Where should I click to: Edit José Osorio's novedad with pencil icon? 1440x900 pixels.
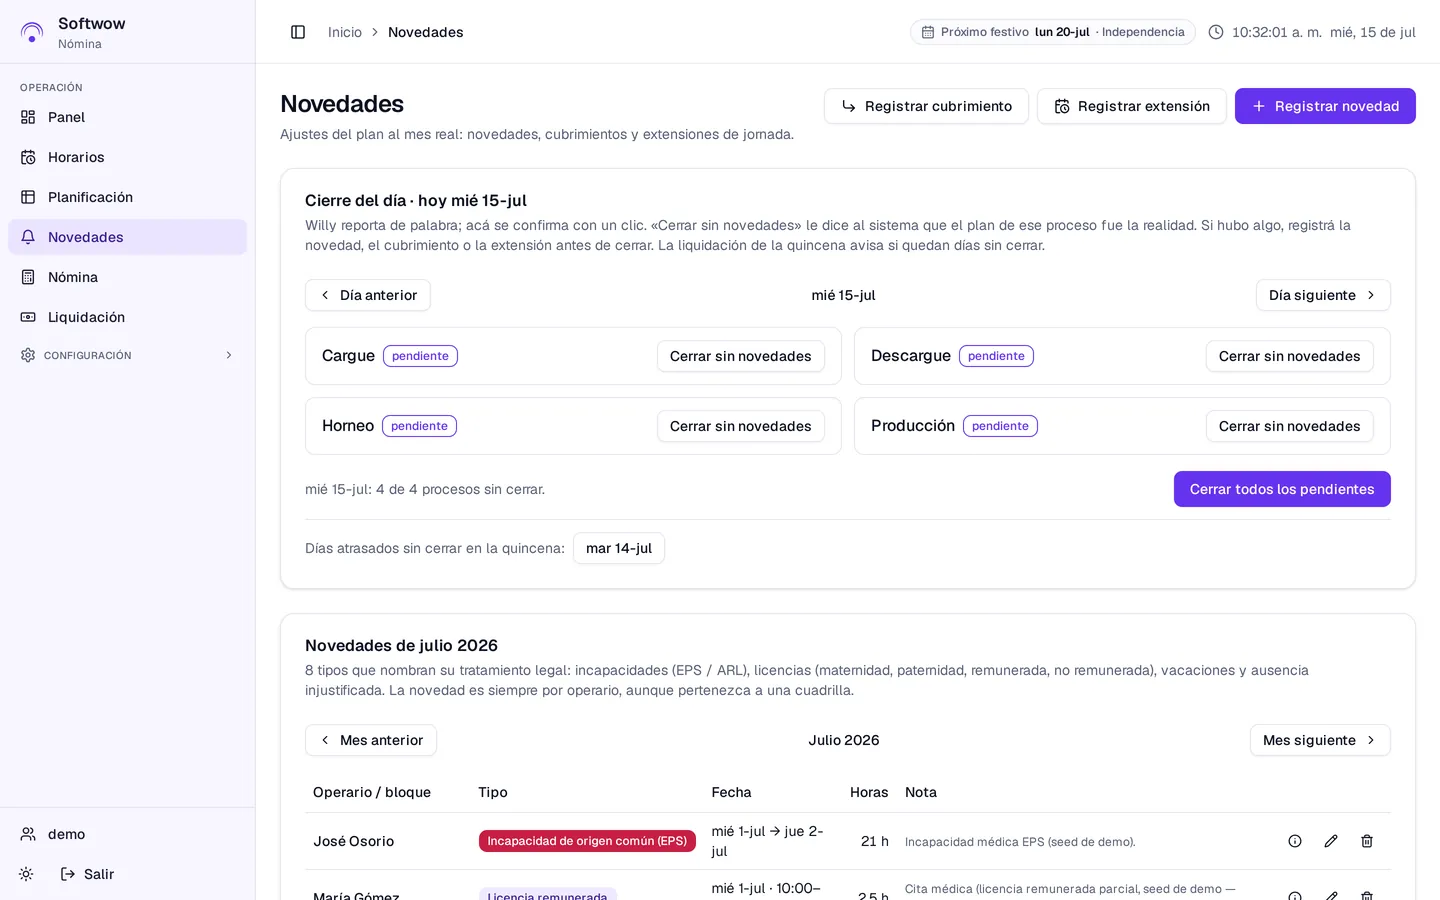1331,841
